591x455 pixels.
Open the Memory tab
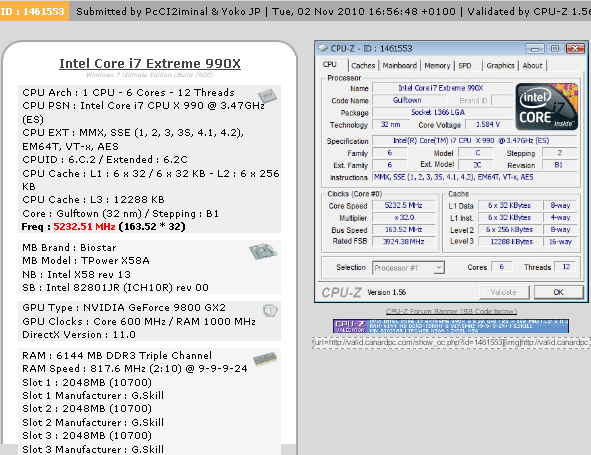pyautogui.click(x=437, y=66)
